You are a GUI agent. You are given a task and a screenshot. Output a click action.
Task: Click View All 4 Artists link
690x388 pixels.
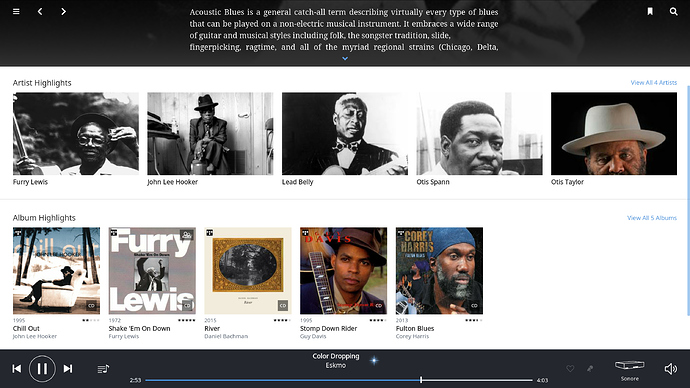pyautogui.click(x=653, y=83)
